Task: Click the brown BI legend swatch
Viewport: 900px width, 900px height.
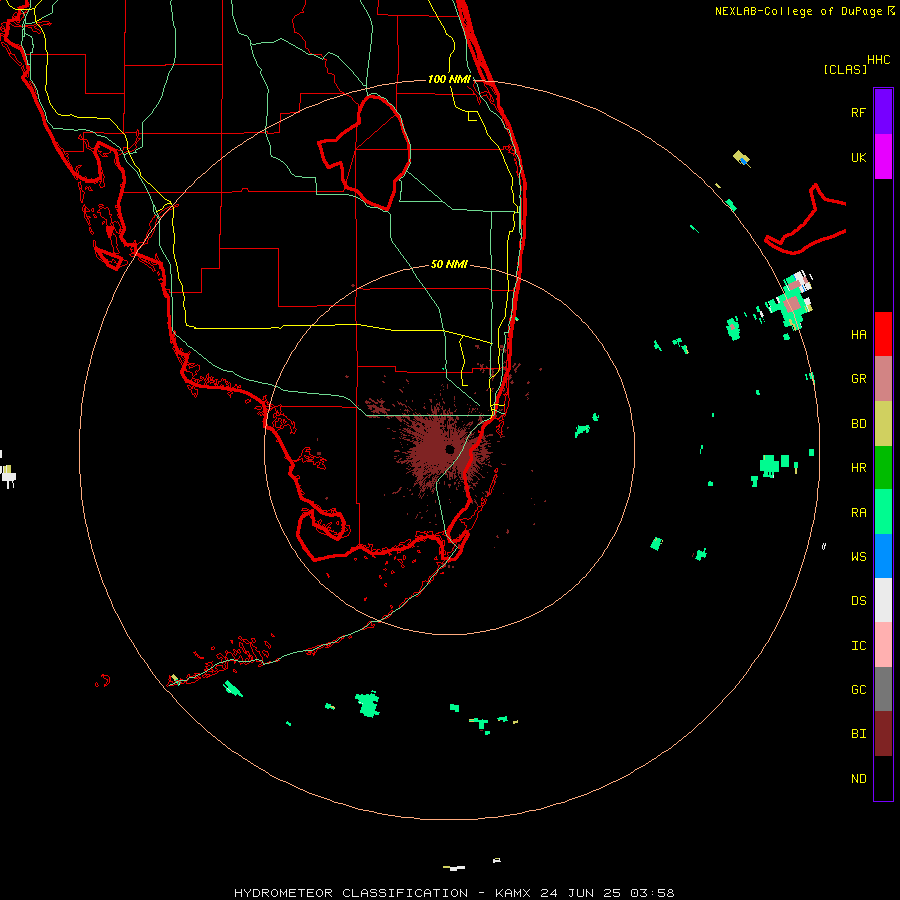Action: [883, 734]
